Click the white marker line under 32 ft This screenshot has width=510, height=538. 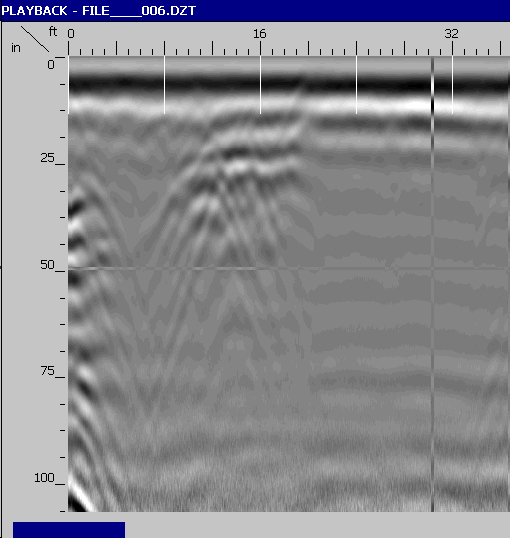[452, 85]
